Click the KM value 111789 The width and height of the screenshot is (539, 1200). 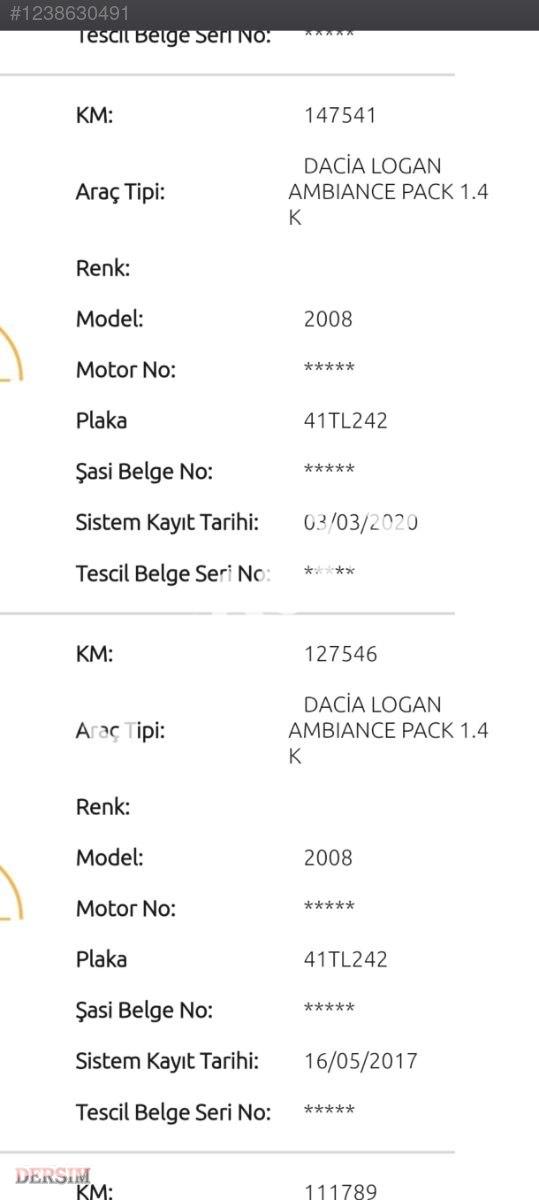click(341, 1191)
